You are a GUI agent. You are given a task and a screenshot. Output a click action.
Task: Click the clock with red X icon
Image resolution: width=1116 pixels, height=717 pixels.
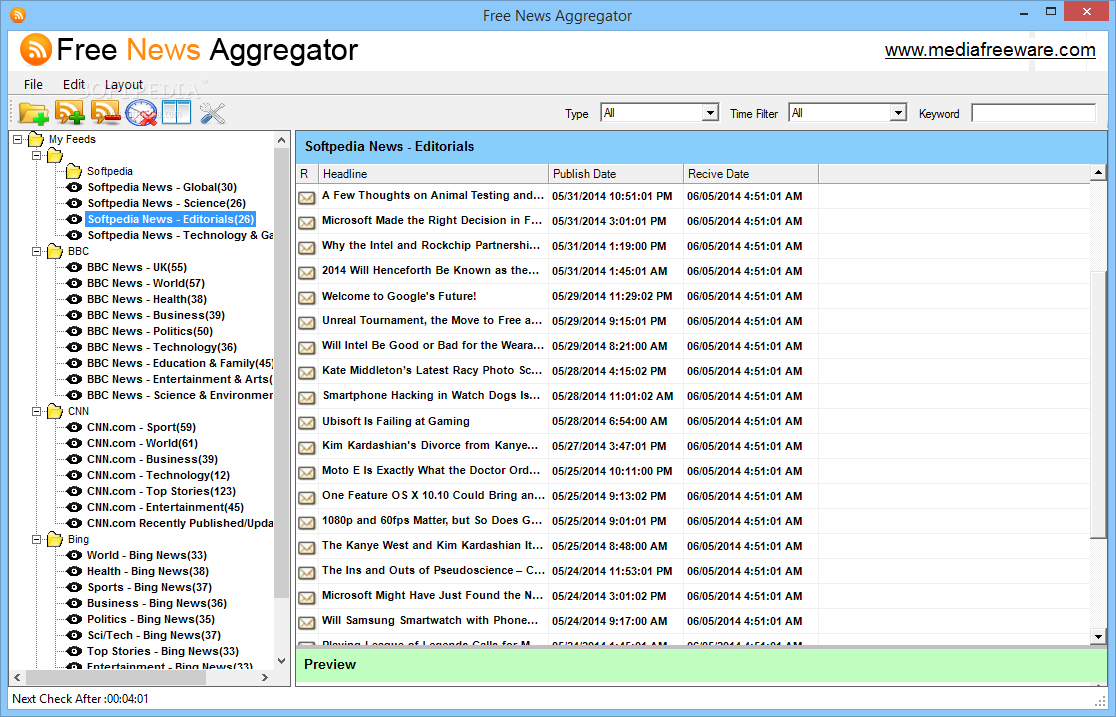[x=141, y=112]
